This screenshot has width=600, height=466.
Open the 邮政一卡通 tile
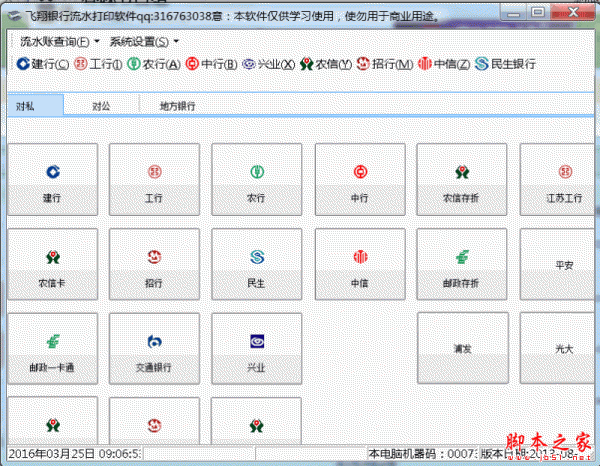[x=53, y=349]
